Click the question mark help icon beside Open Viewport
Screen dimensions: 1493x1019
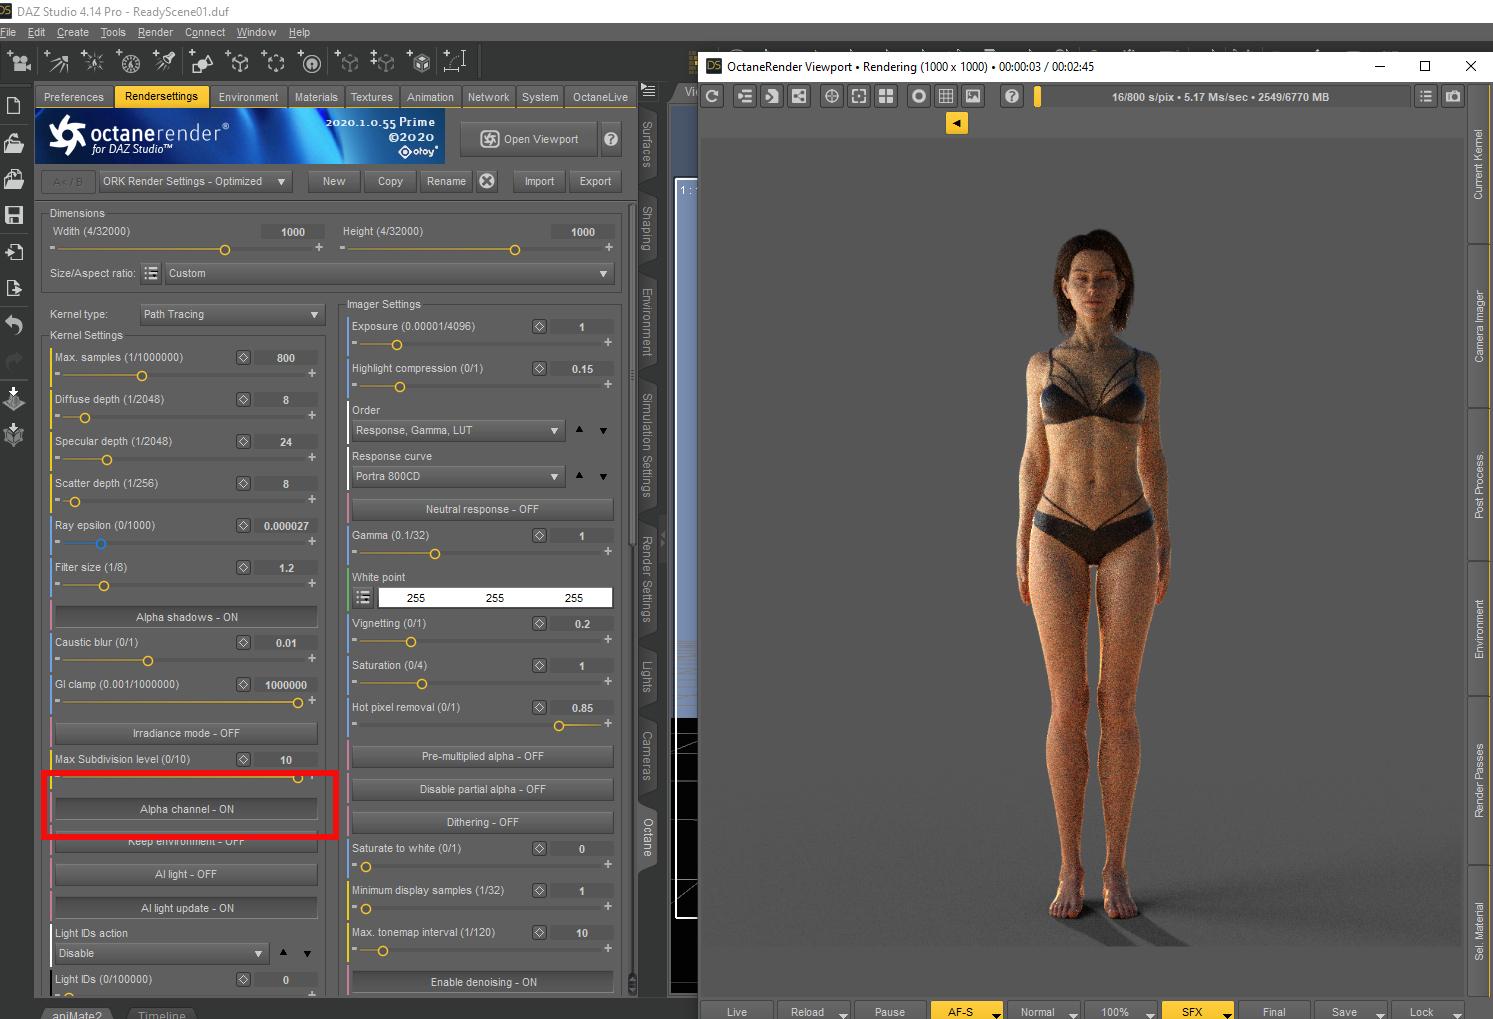(611, 139)
